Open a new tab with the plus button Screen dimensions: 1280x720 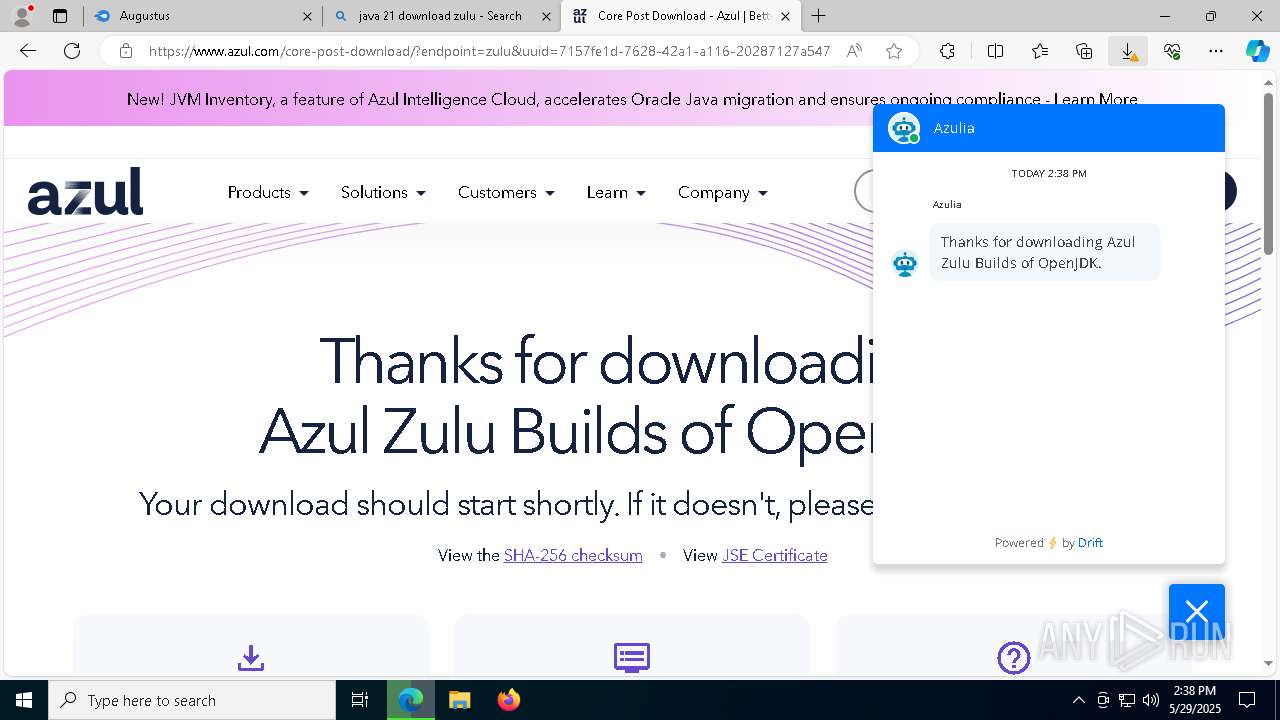(819, 16)
